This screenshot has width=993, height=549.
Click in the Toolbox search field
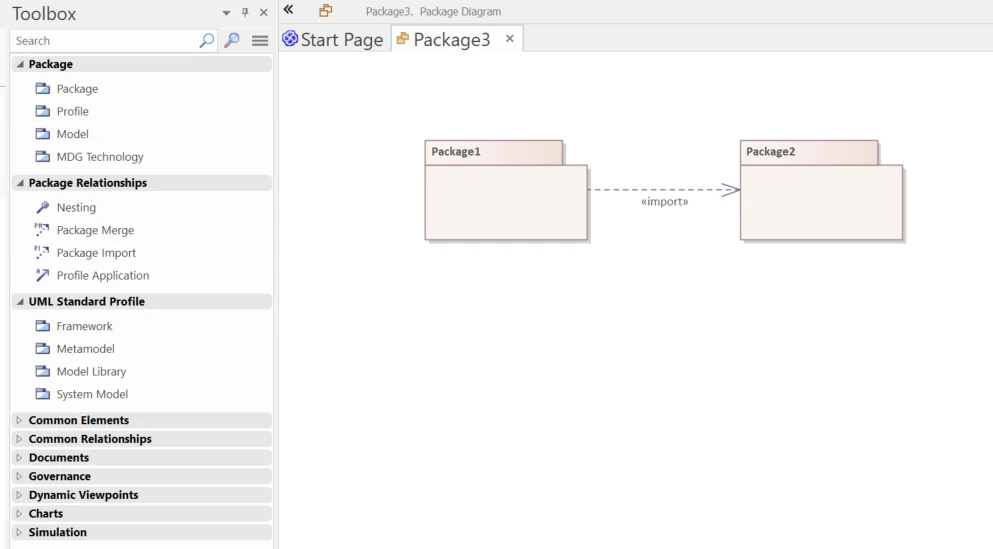tap(104, 41)
